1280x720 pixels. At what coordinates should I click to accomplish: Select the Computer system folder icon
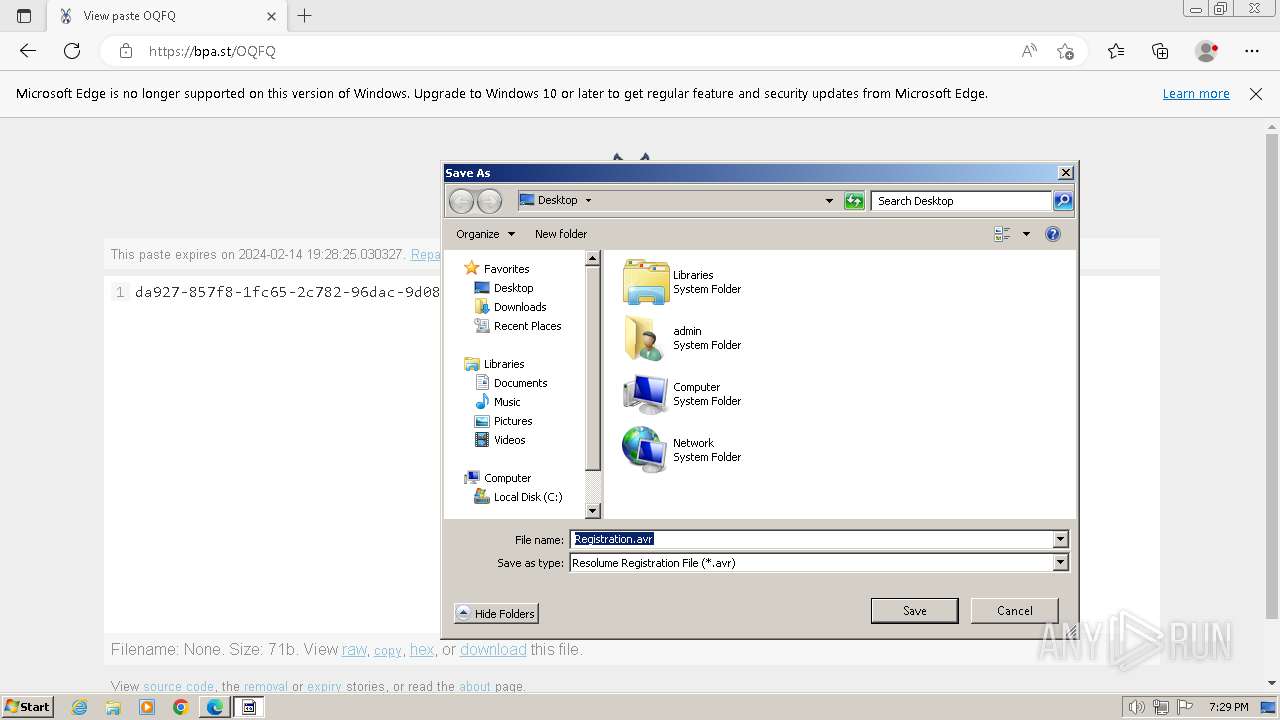(x=645, y=394)
